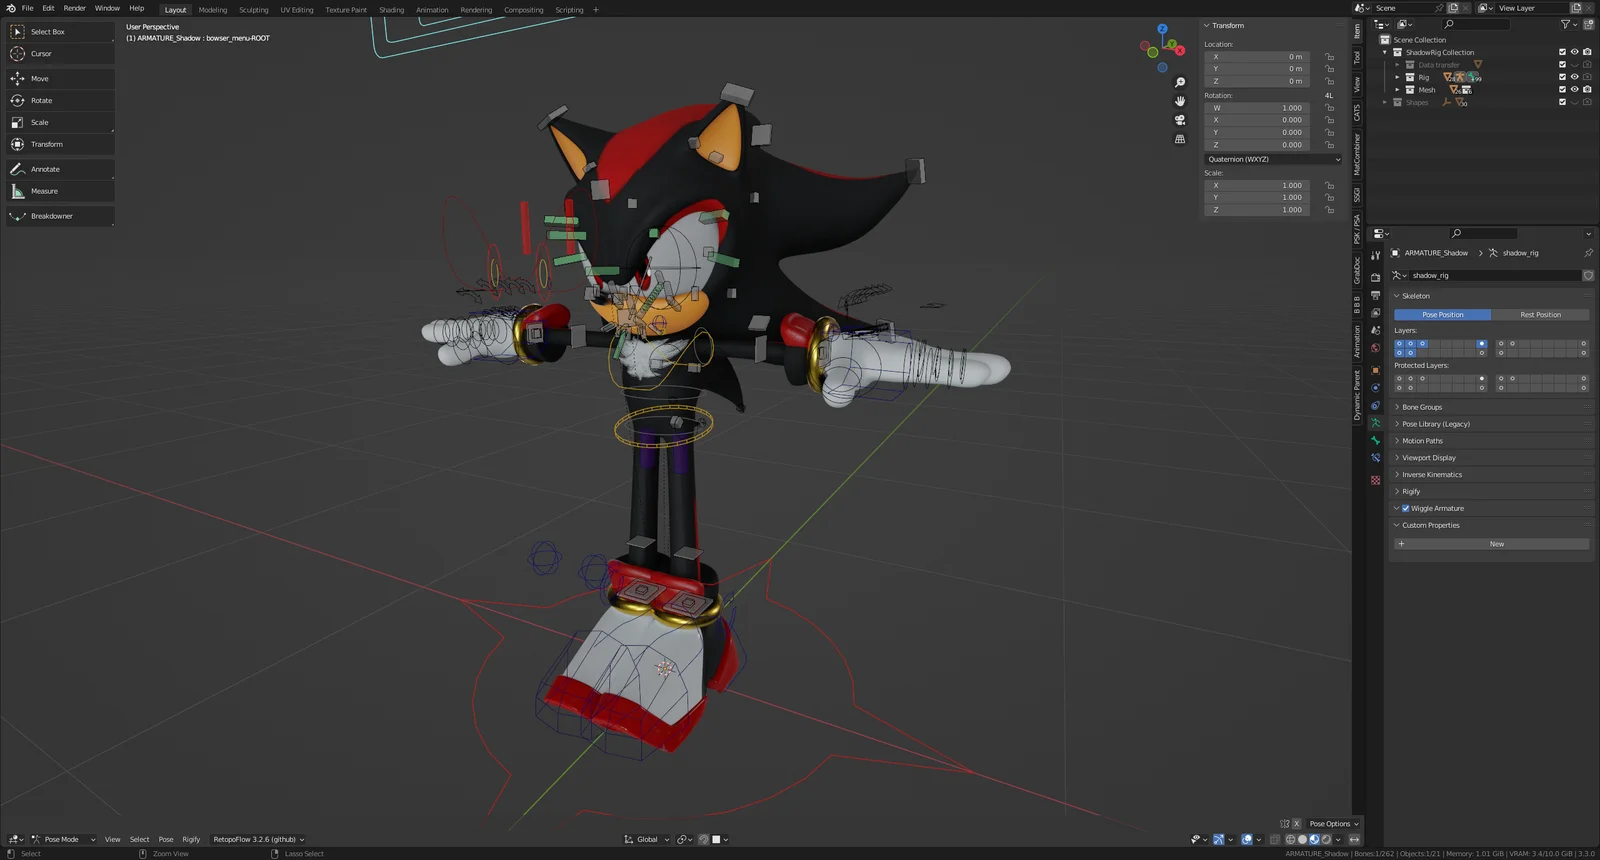Open the Object properties tab icon
This screenshot has height=860, width=1600.
(x=1375, y=370)
